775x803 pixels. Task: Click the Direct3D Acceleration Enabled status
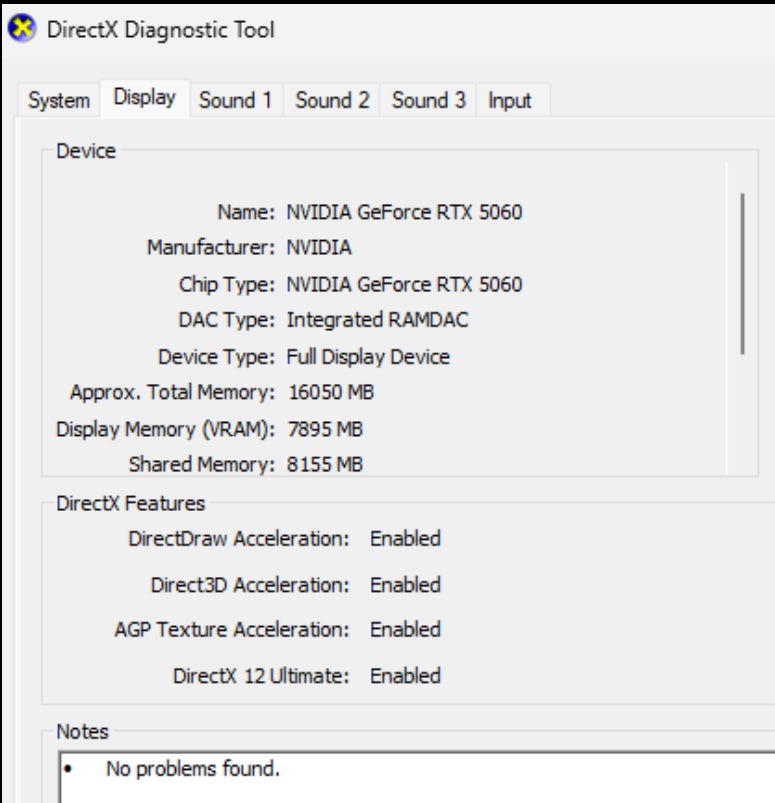[405, 585]
